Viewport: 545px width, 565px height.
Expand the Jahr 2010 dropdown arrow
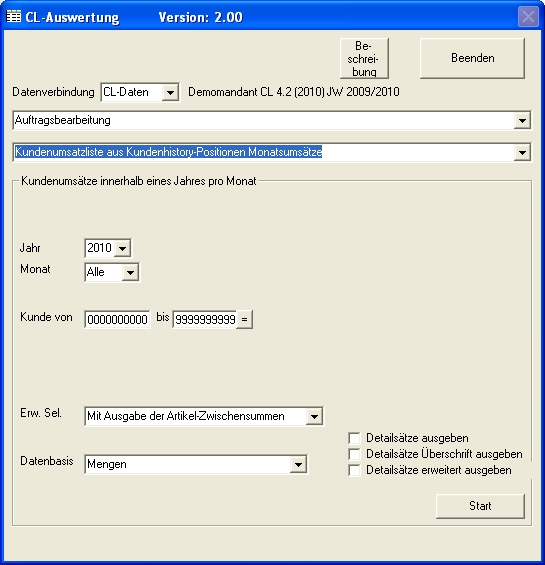pyautogui.click(x=123, y=248)
